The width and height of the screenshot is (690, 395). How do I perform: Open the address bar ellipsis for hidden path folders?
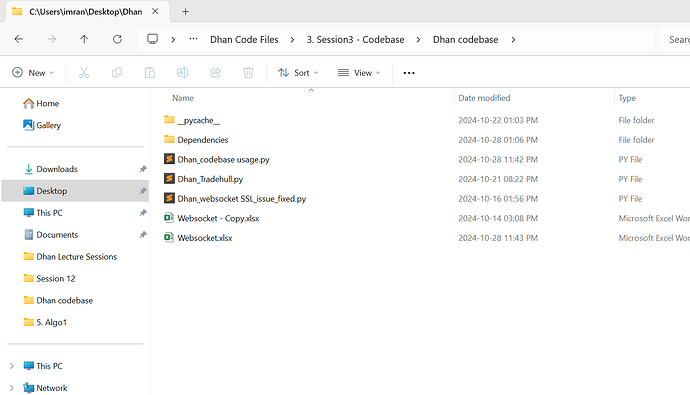pos(193,39)
